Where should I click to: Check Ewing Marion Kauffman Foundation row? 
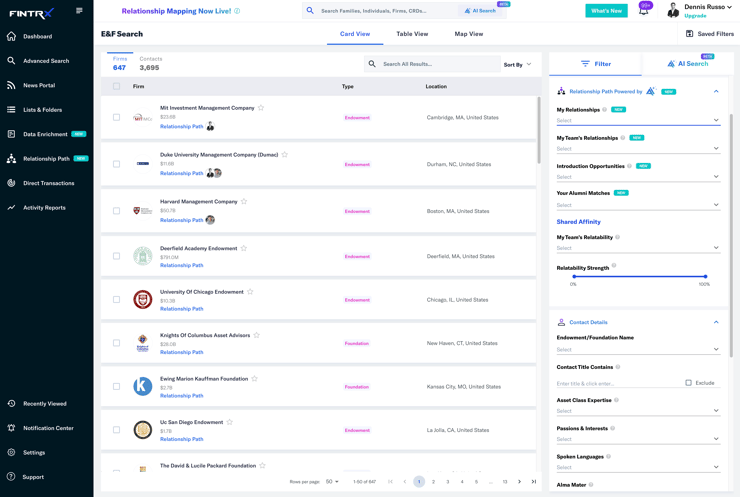(x=117, y=386)
